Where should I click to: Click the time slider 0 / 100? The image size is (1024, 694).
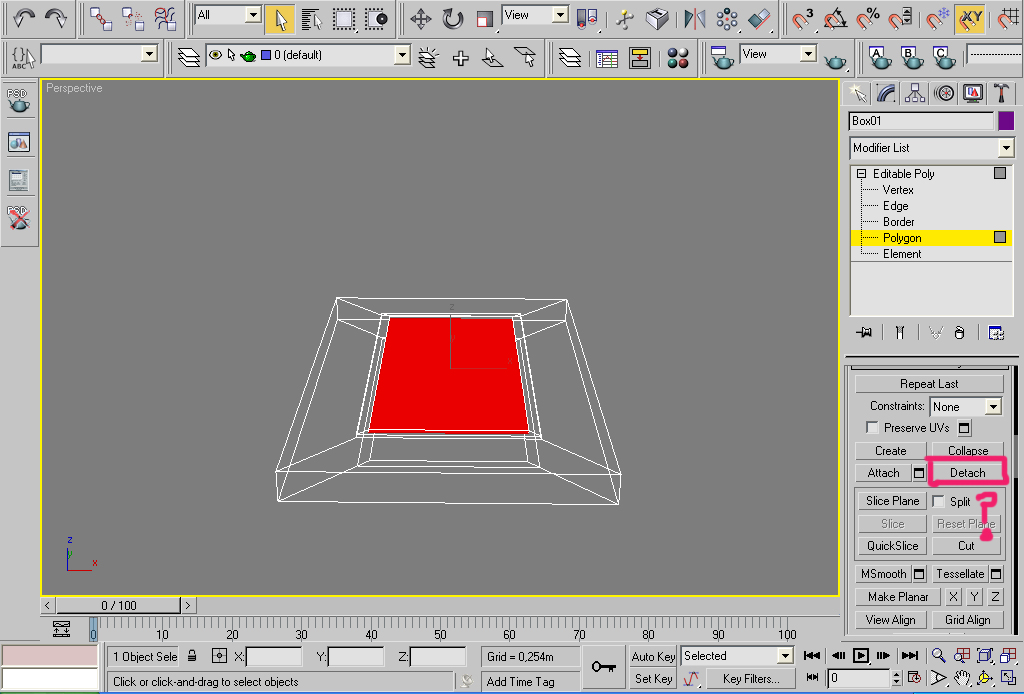(x=119, y=605)
